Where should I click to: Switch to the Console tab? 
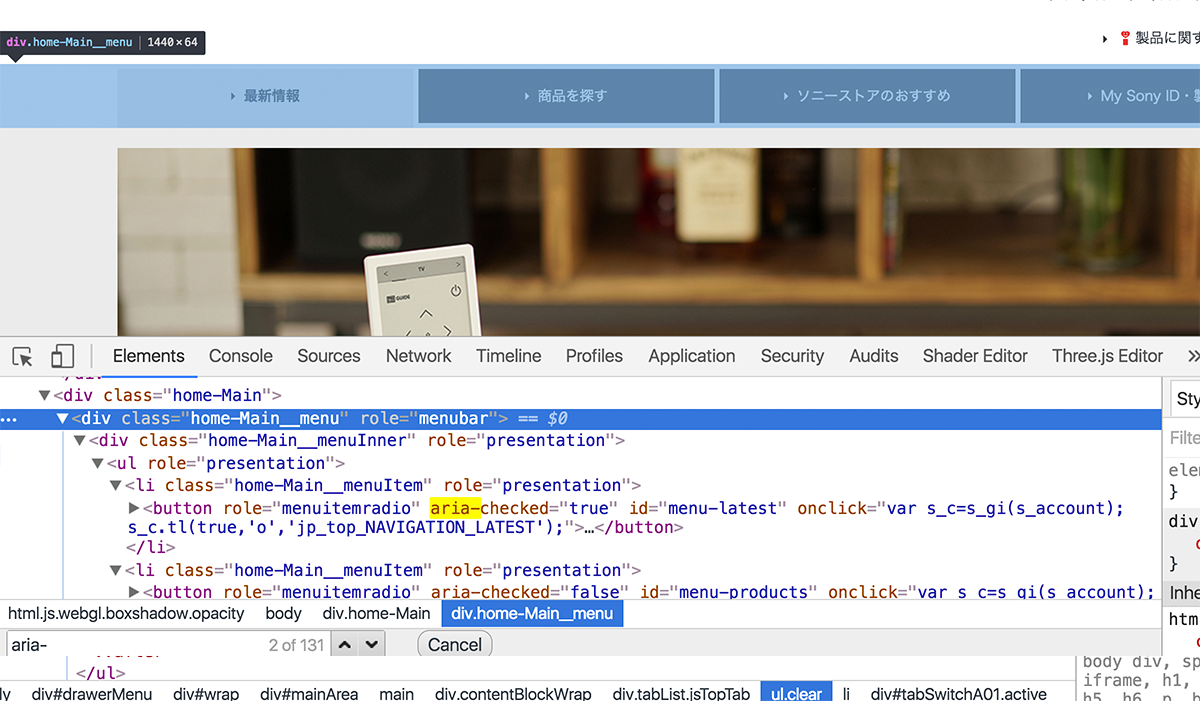(x=240, y=356)
